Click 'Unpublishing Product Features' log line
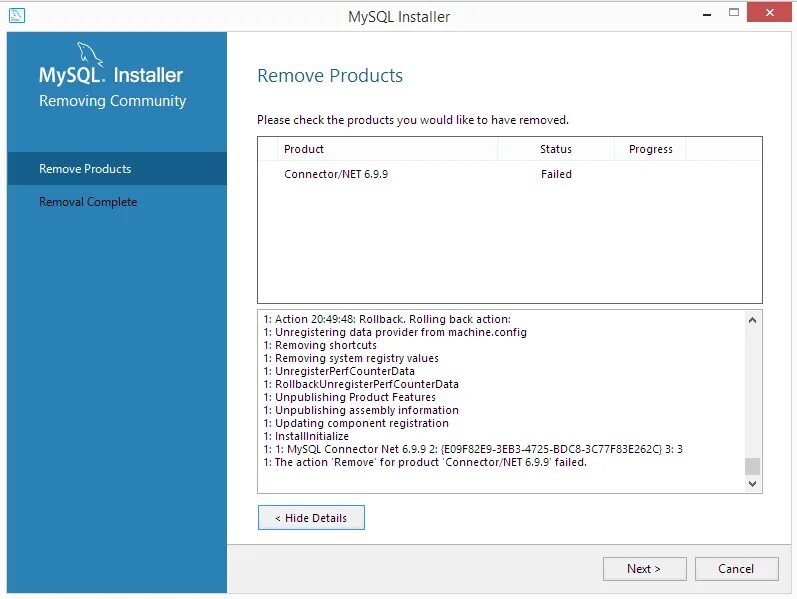This screenshot has width=797, height=599. [x=349, y=397]
